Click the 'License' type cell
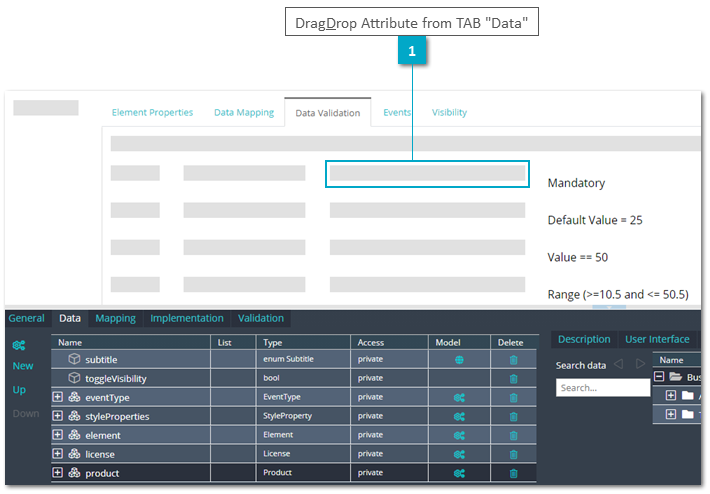This screenshot has height=494, width=710. coord(303,454)
